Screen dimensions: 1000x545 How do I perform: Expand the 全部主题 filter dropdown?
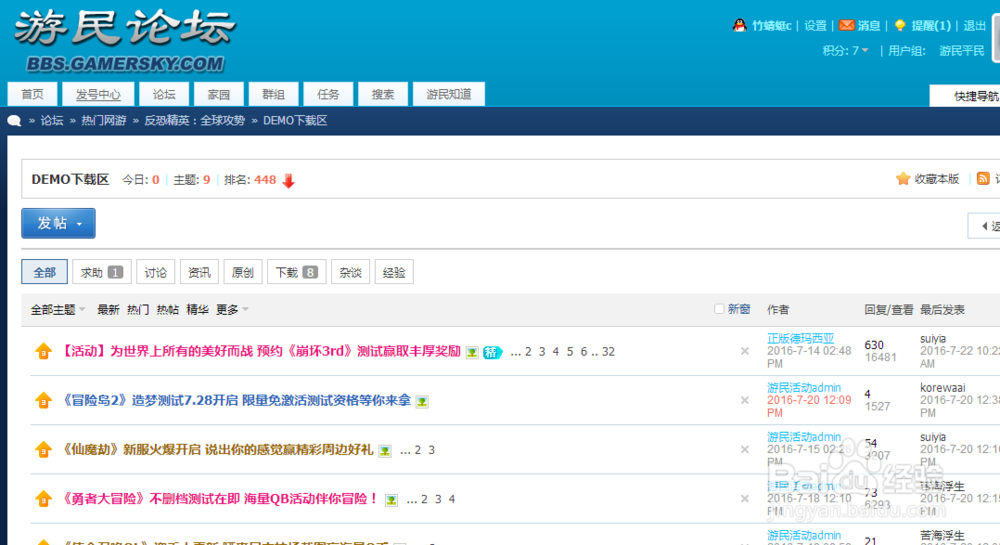coord(57,310)
